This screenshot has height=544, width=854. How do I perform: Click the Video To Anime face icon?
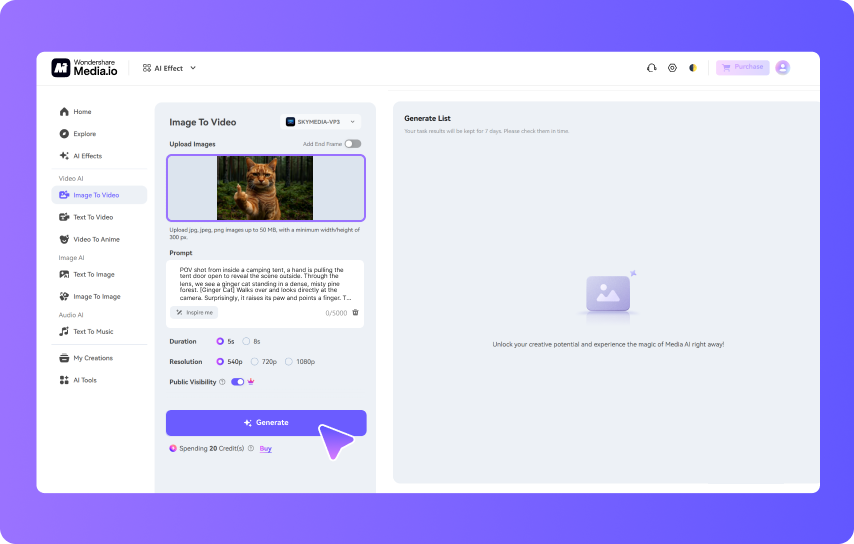tap(64, 239)
